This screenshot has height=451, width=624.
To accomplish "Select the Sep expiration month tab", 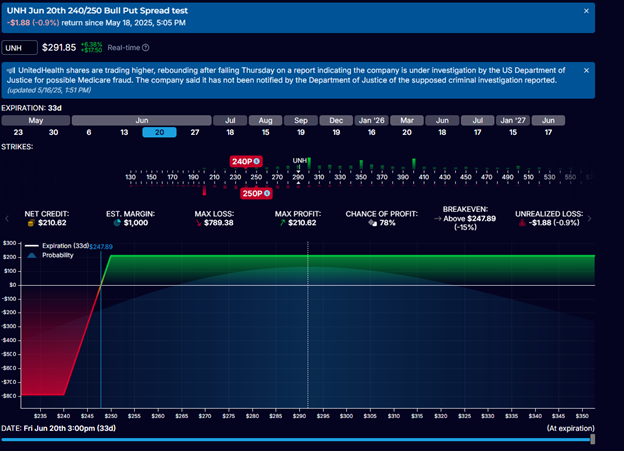I will [x=301, y=121].
